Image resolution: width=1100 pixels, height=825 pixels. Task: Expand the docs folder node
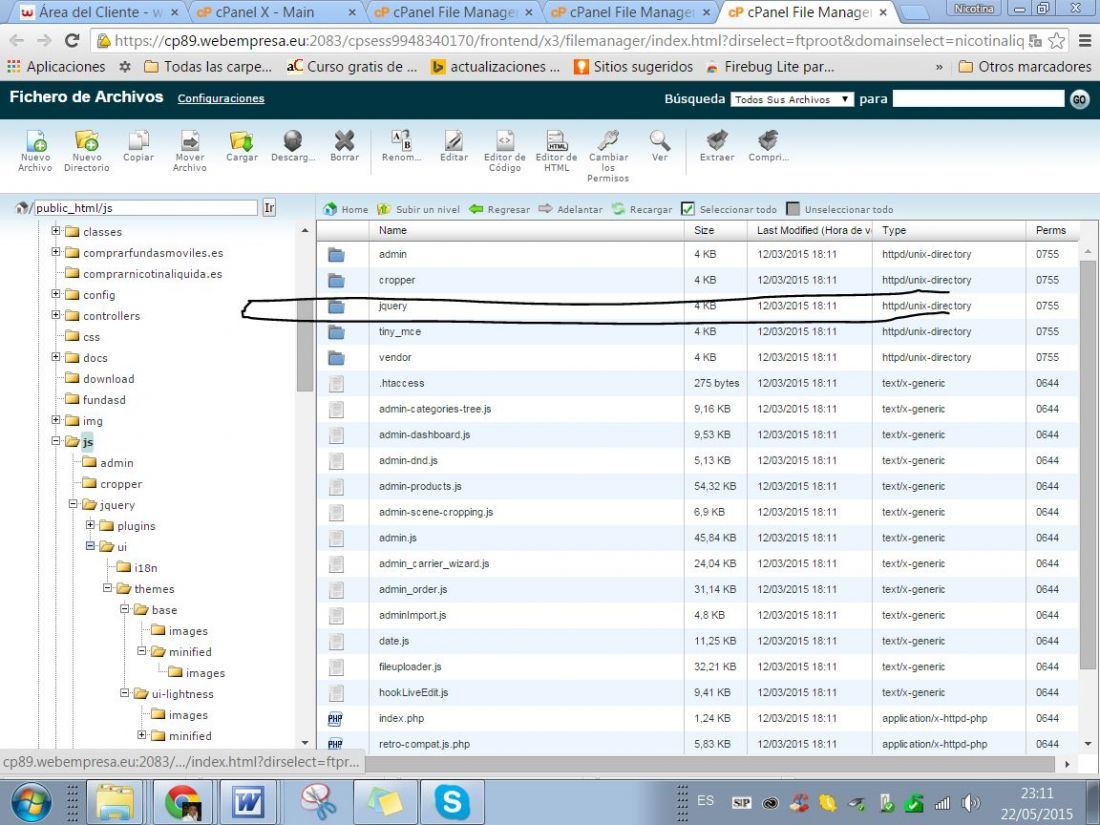(x=55, y=357)
